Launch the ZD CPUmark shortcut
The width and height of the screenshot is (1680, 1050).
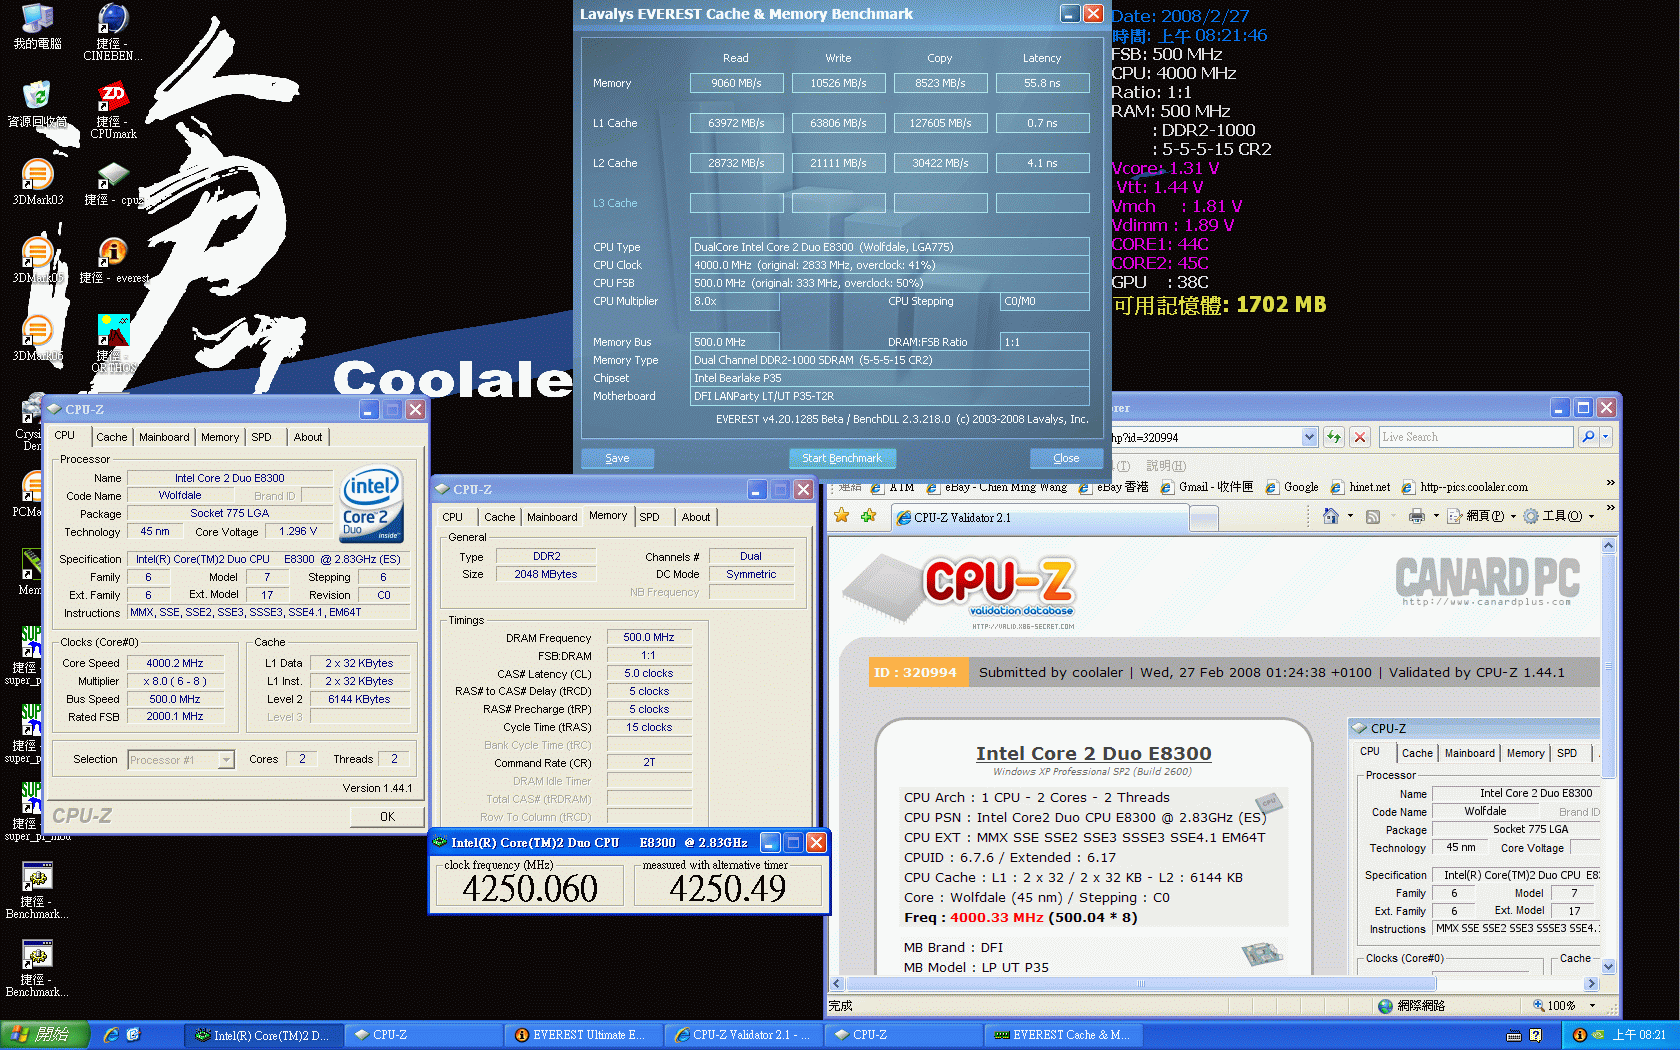[x=113, y=110]
